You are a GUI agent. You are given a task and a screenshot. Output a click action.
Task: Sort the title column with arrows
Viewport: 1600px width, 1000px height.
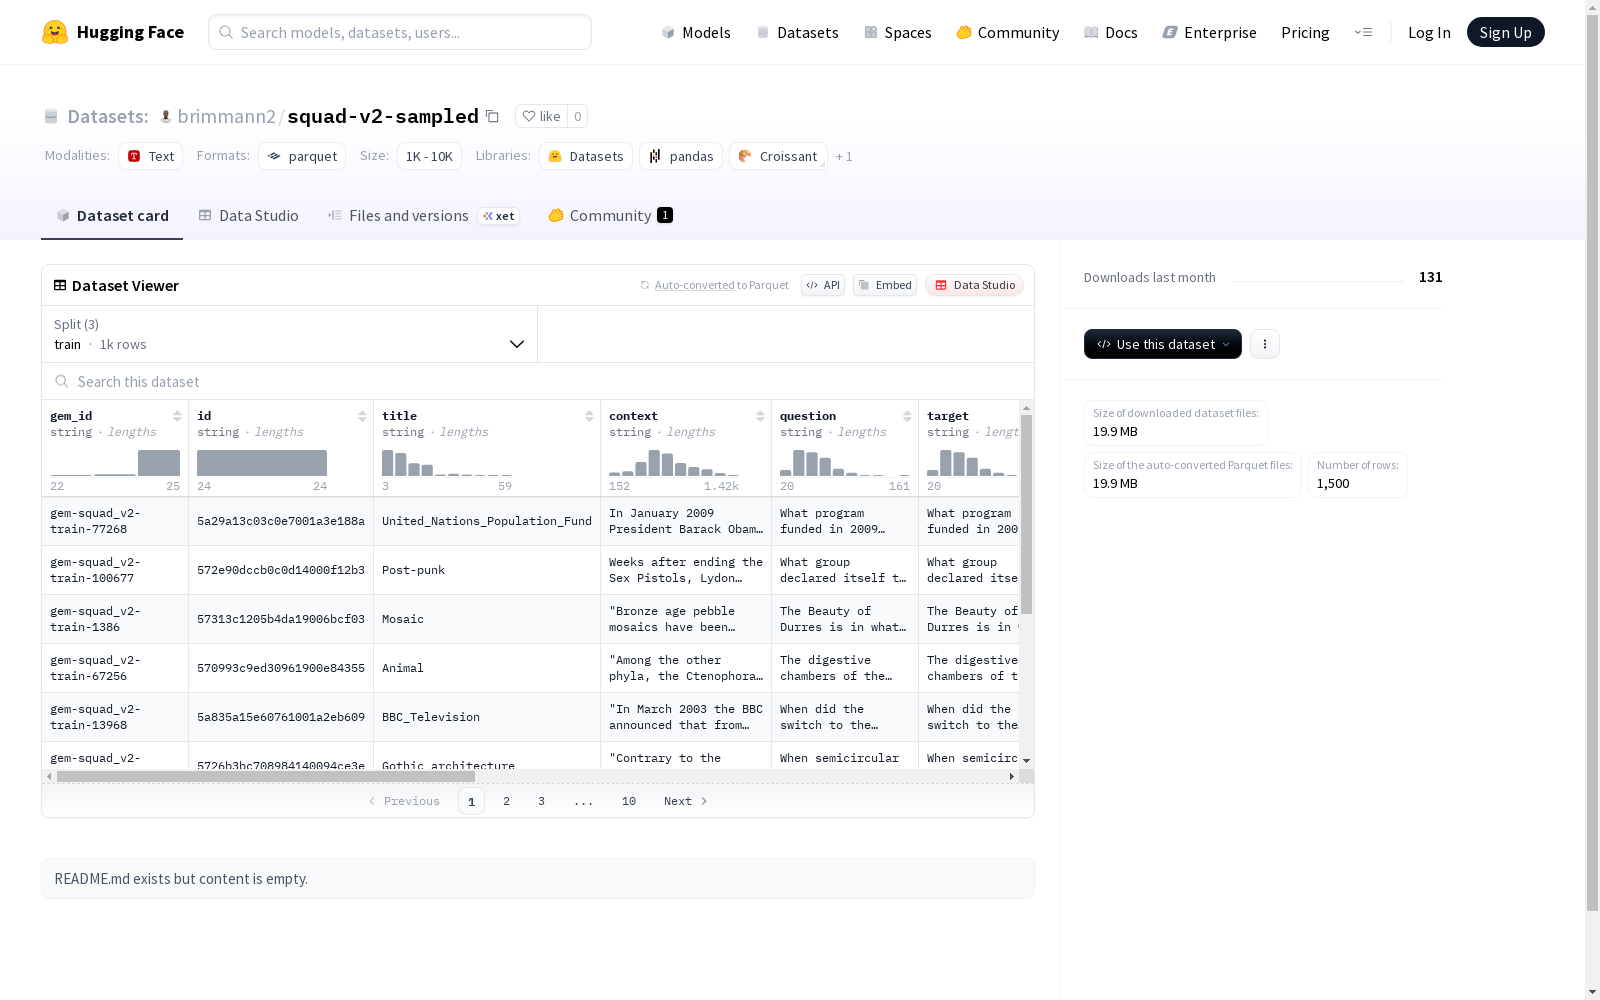pyautogui.click(x=589, y=416)
